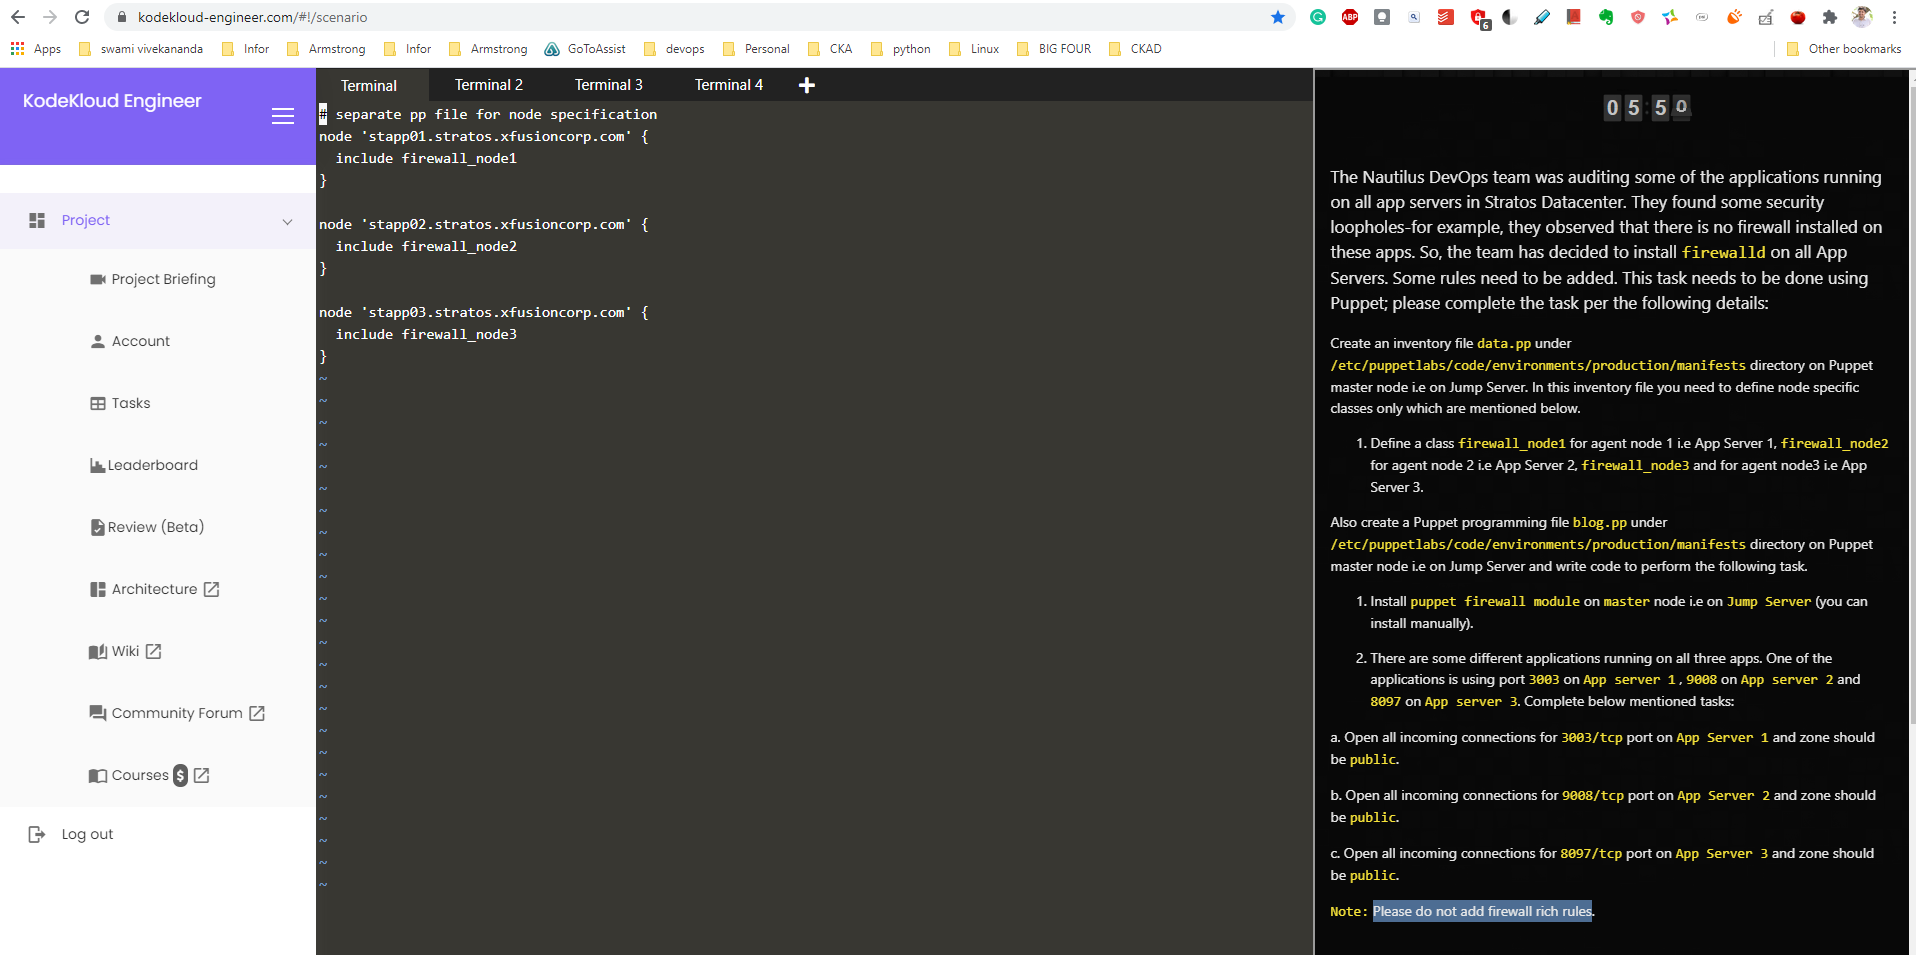
Task: Click Community Forum's external link icon
Action: 257,713
